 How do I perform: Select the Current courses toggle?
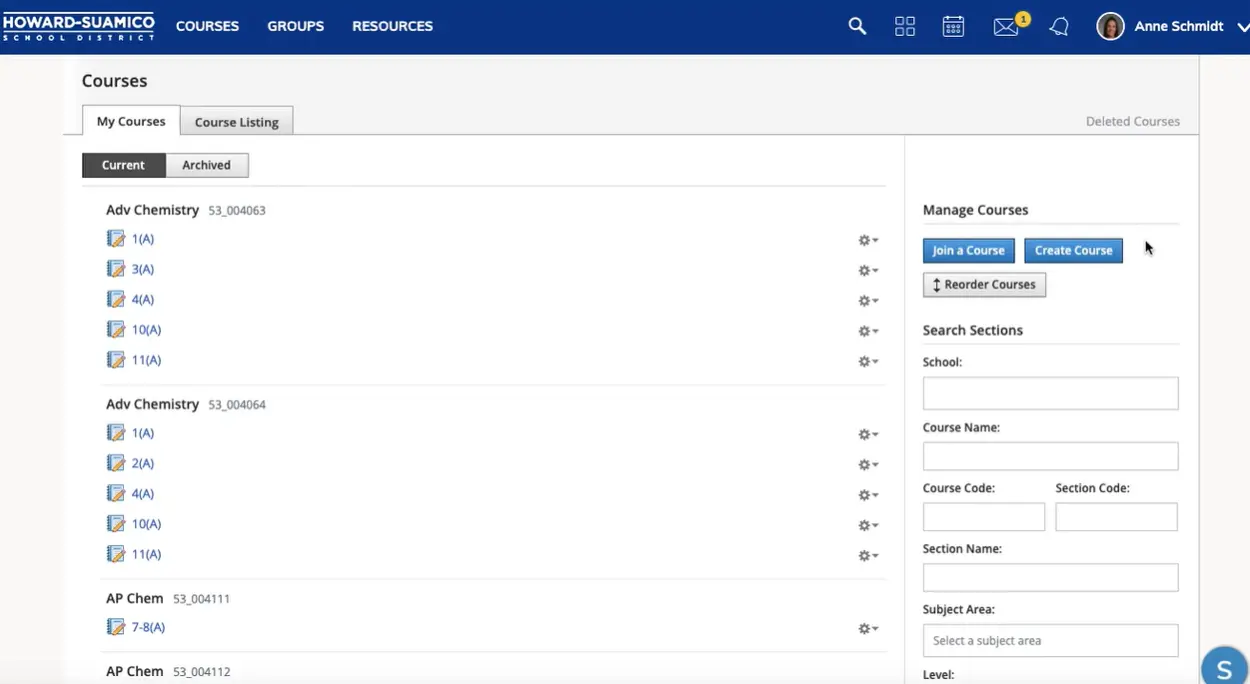coord(123,165)
